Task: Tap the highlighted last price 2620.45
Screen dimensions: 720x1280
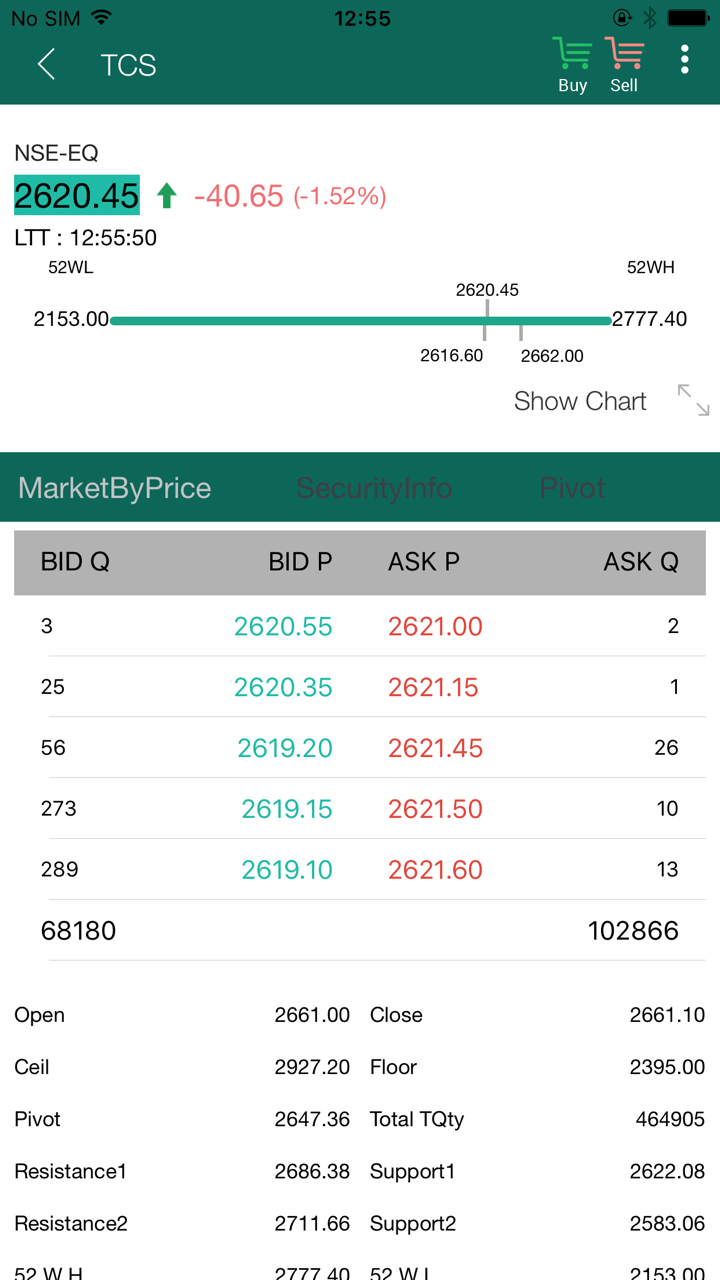Action: pos(77,196)
